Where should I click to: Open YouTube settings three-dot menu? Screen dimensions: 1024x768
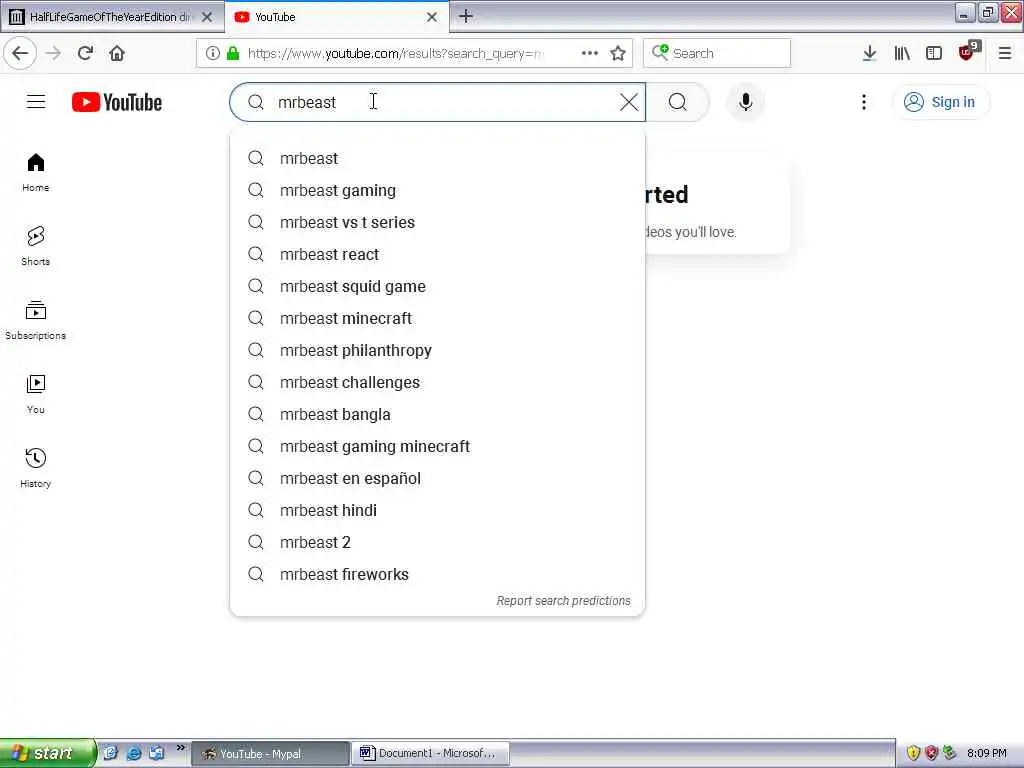[x=863, y=102]
